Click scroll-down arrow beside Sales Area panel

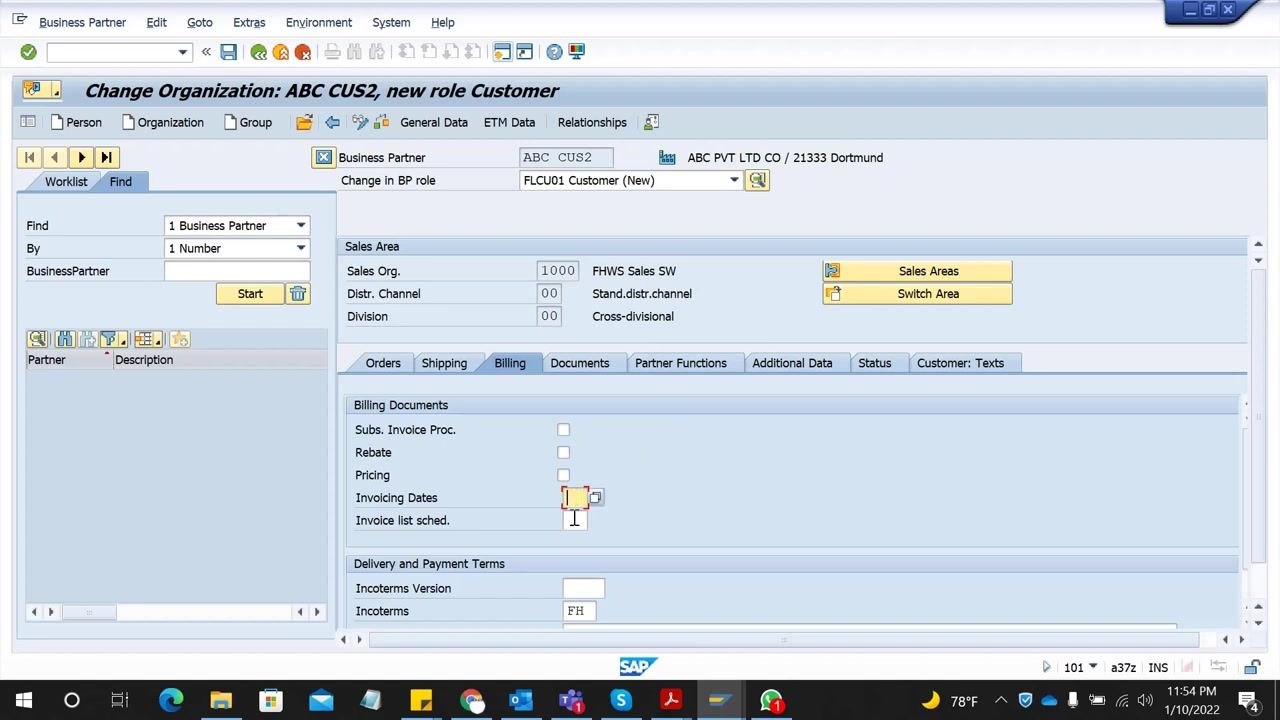[x=1258, y=261]
